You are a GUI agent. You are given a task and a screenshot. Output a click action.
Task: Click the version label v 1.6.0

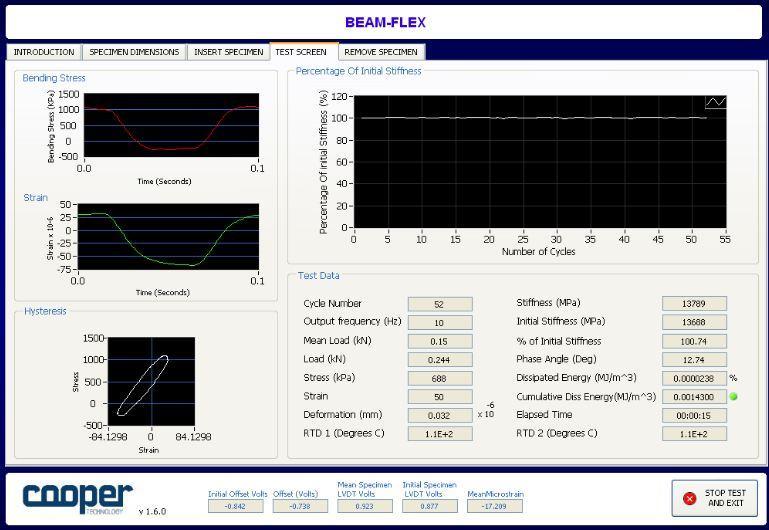[152, 511]
